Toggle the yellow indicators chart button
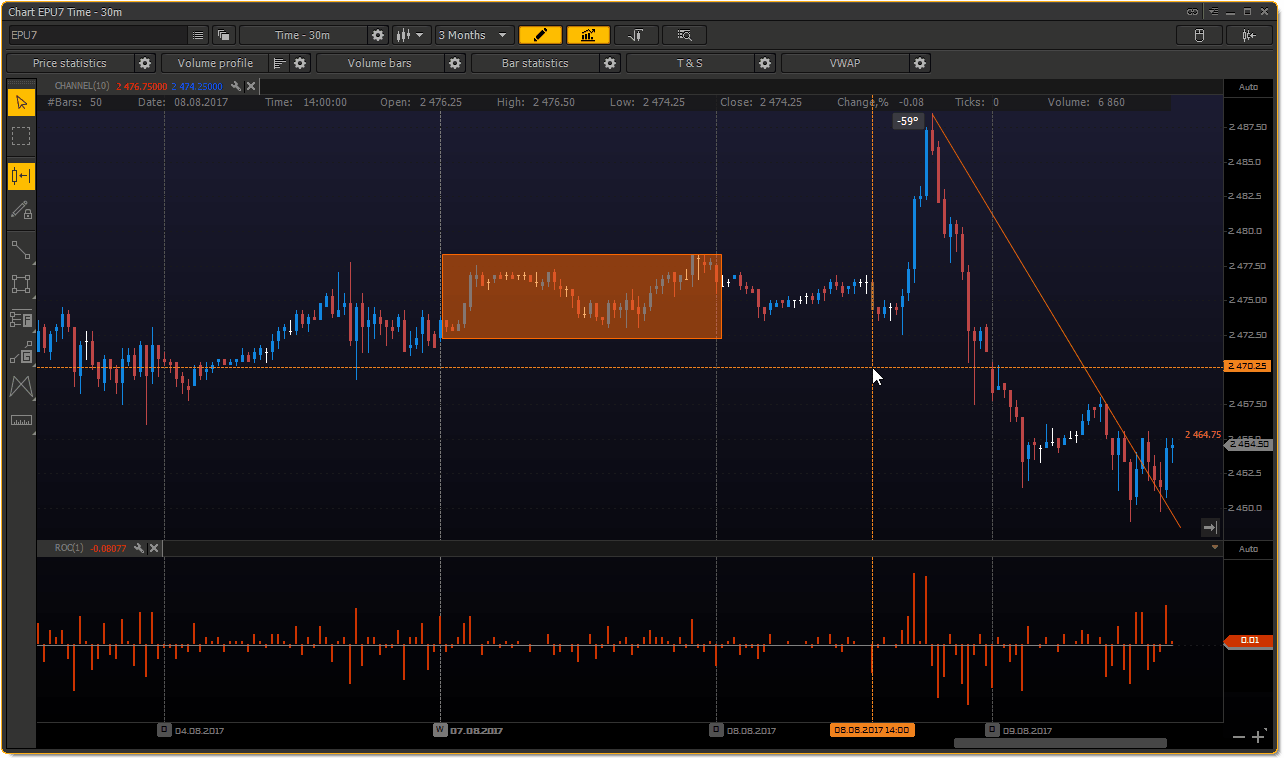 [588, 35]
